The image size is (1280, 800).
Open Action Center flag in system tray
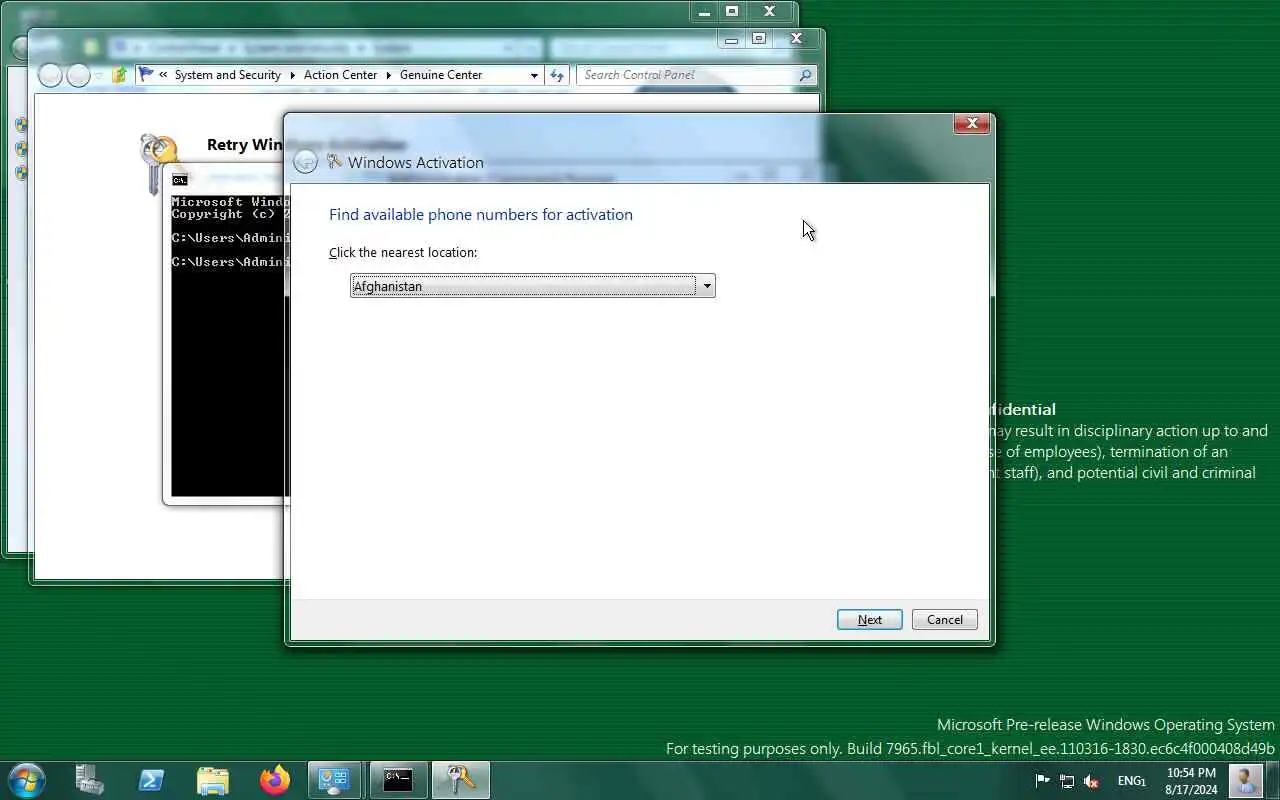[x=1042, y=781]
